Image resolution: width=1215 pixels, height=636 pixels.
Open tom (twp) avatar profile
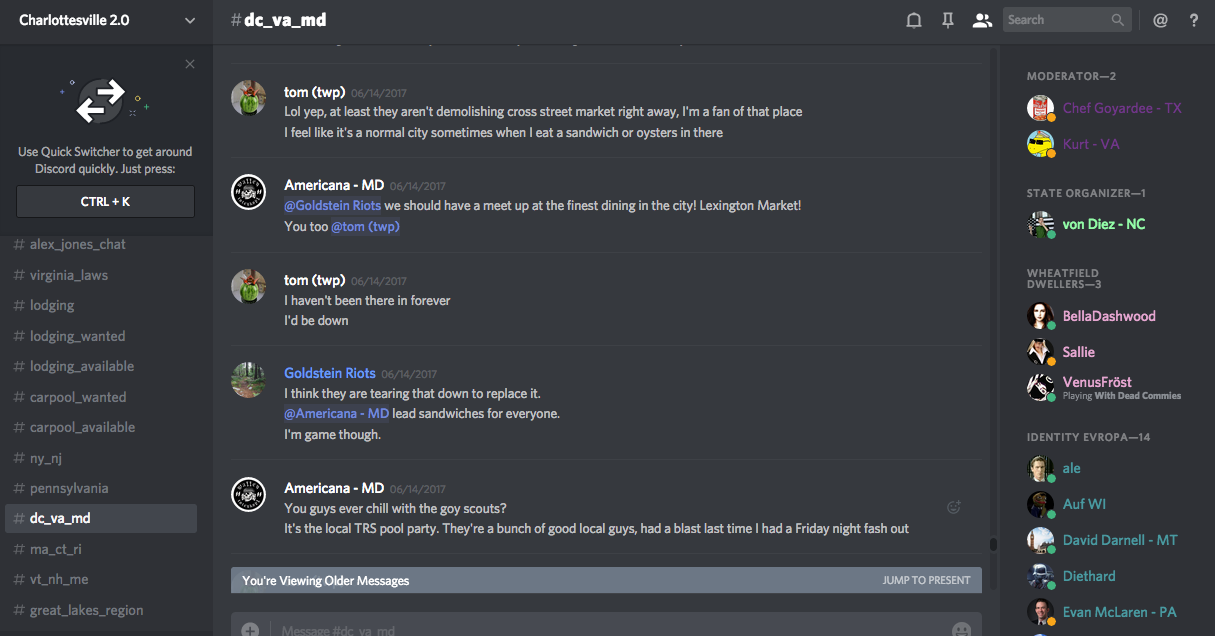coord(248,98)
